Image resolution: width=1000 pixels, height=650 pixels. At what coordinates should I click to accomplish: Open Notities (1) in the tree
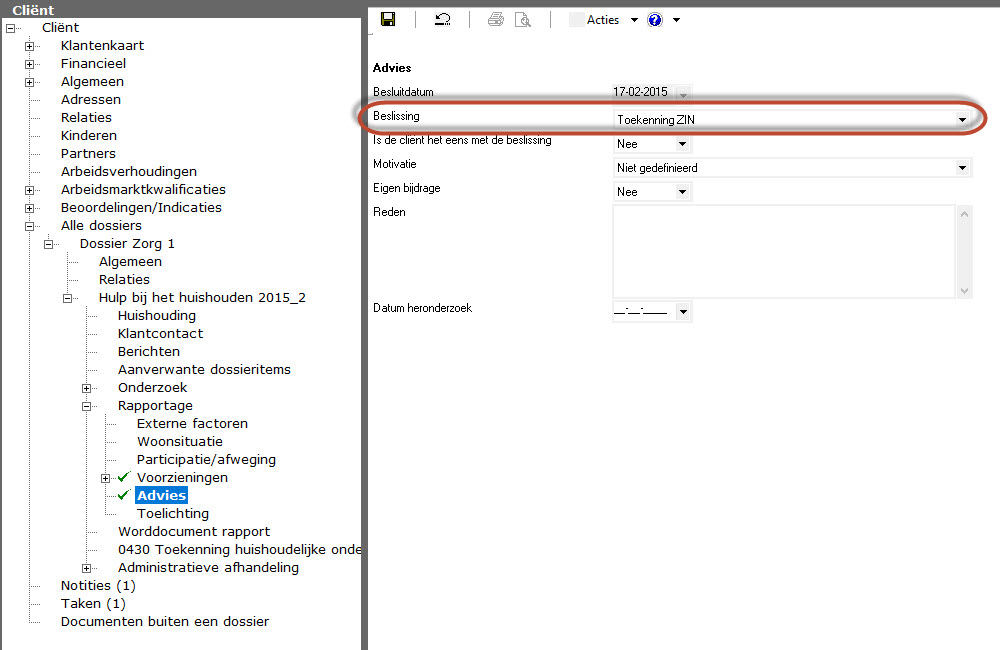point(98,586)
